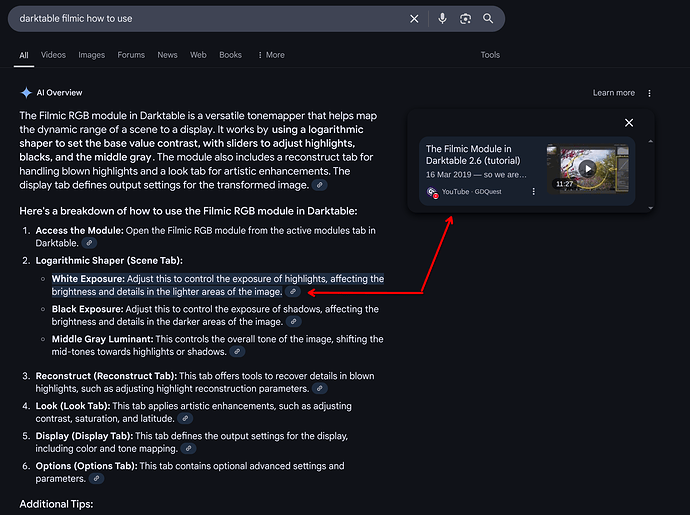Open source link for Display tab item
This screenshot has height=515, width=690.
pos(188,449)
